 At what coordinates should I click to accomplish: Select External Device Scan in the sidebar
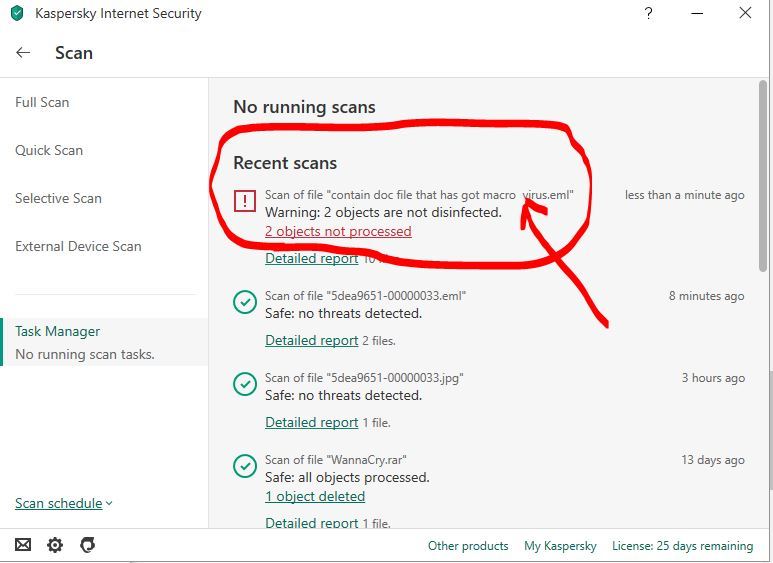(x=78, y=246)
